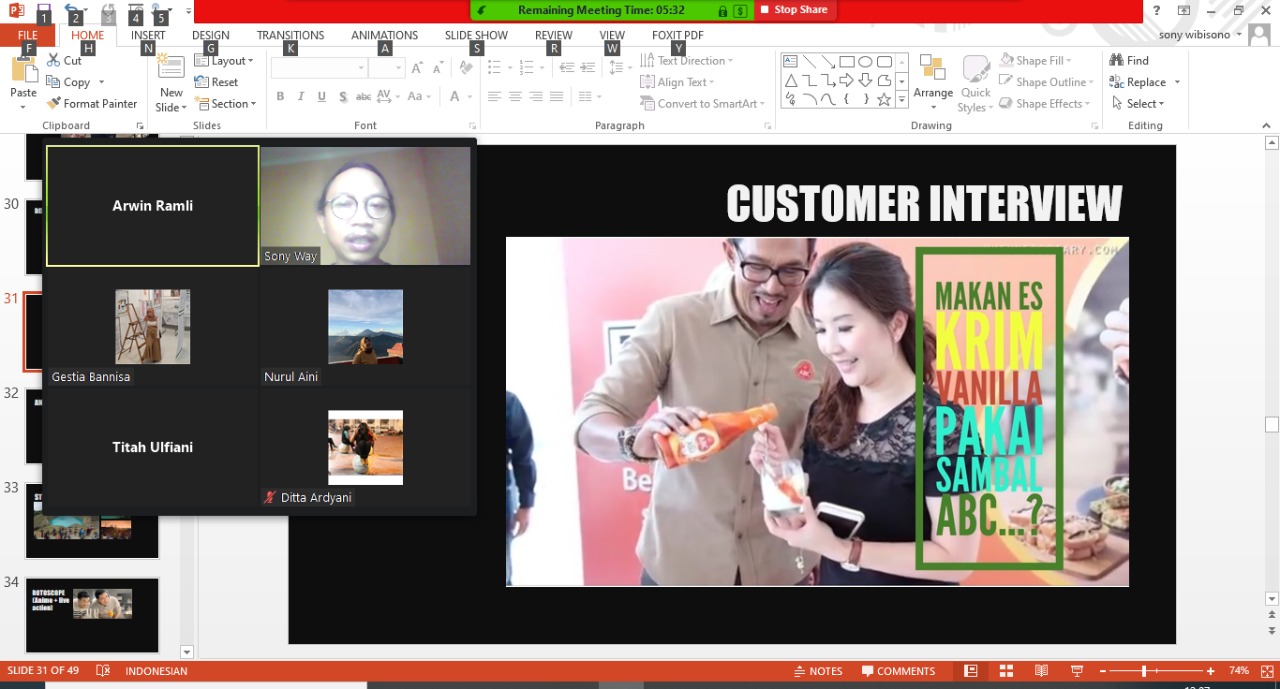This screenshot has width=1280, height=689.
Task: Open the Layout dropdown
Action: 225,61
